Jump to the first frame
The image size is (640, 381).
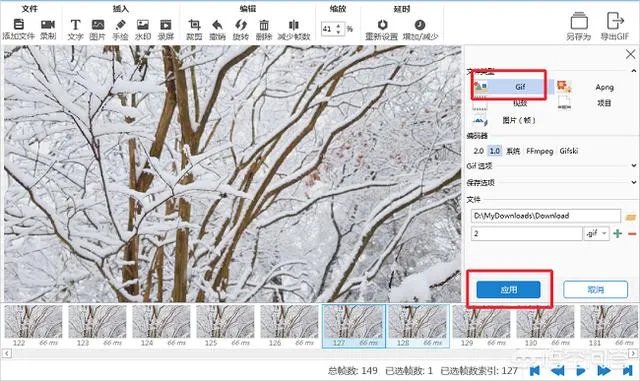[x=535, y=371]
